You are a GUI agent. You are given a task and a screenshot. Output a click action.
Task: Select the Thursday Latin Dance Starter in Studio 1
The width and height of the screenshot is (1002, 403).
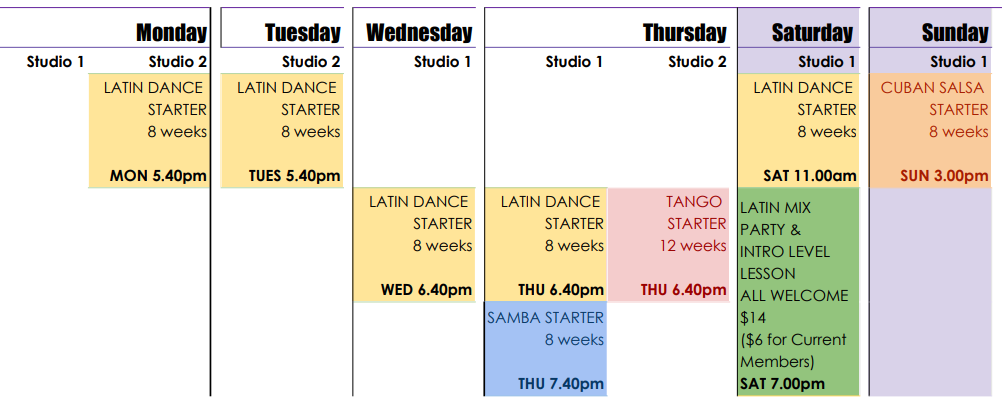[546, 245]
